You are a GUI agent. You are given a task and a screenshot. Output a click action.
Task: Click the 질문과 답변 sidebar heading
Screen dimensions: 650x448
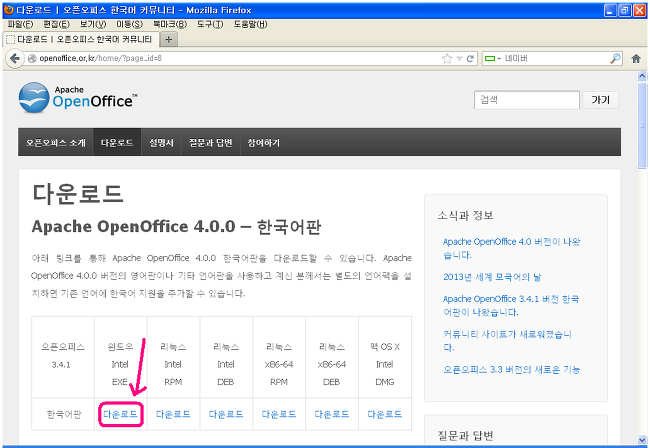(x=465, y=435)
